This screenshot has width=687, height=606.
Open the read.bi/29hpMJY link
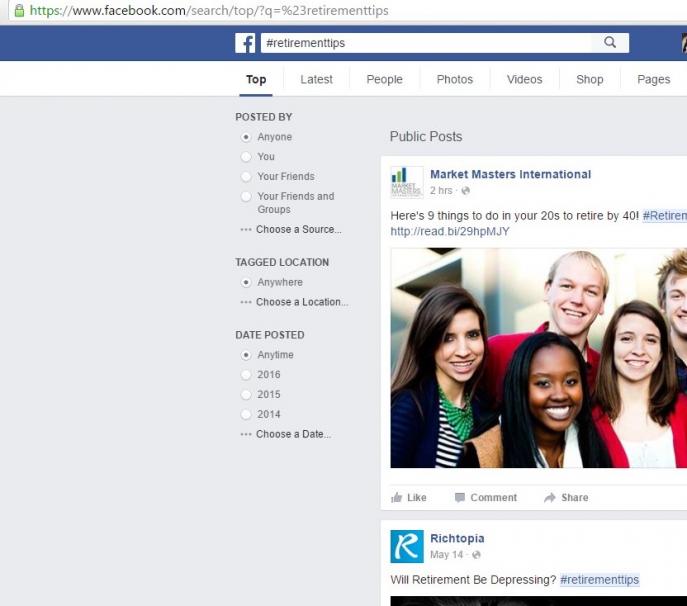[450, 231]
